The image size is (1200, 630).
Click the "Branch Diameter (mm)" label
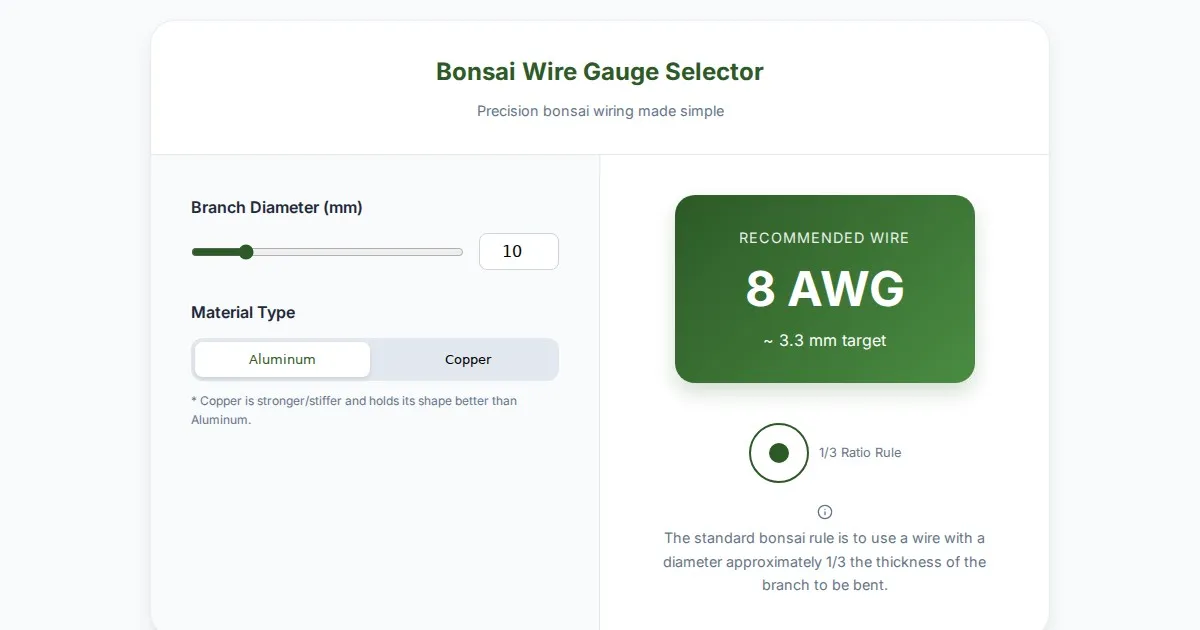[277, 208]
